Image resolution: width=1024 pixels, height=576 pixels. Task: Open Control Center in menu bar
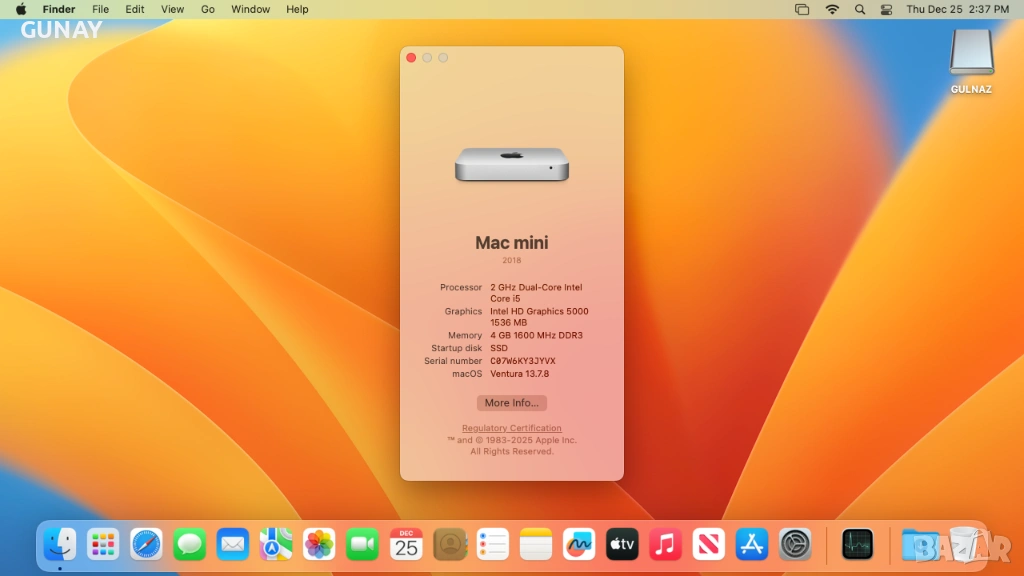(x=886, y=9)
